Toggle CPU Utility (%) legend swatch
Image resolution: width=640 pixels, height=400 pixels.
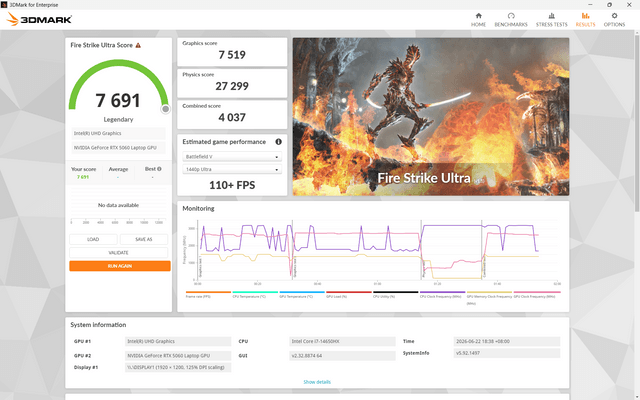[396, 292]
